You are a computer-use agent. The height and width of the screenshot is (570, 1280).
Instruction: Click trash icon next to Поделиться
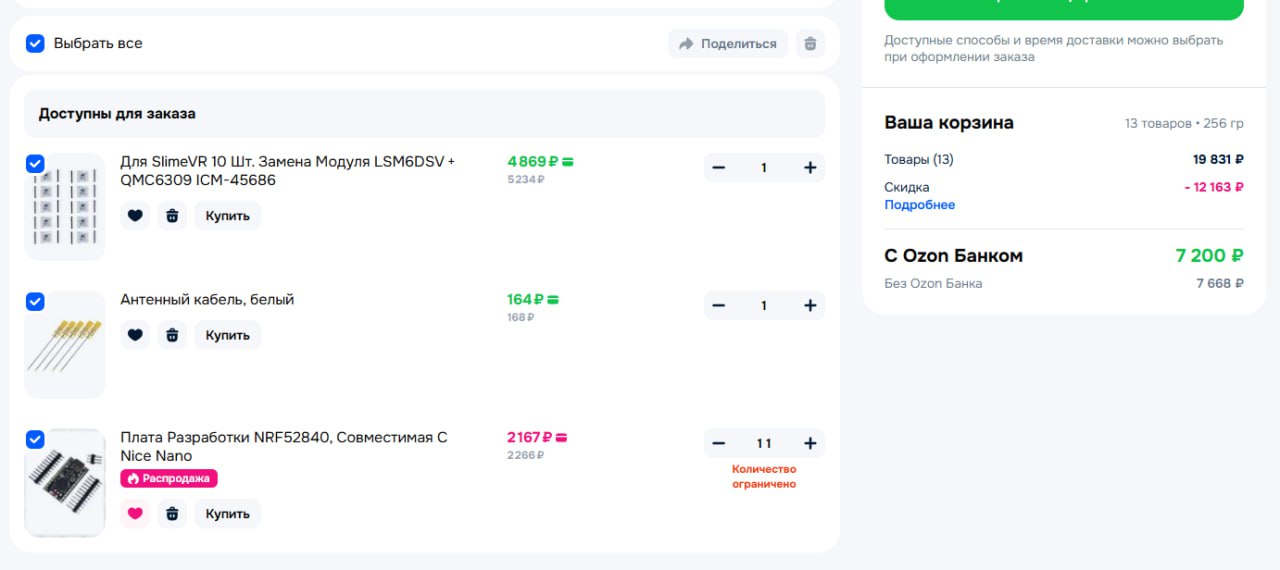pos(810,44)
